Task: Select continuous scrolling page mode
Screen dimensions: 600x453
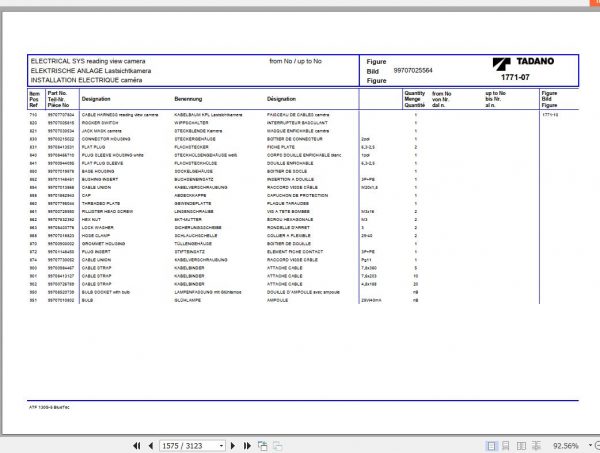Action: click(x=506, y=446)
